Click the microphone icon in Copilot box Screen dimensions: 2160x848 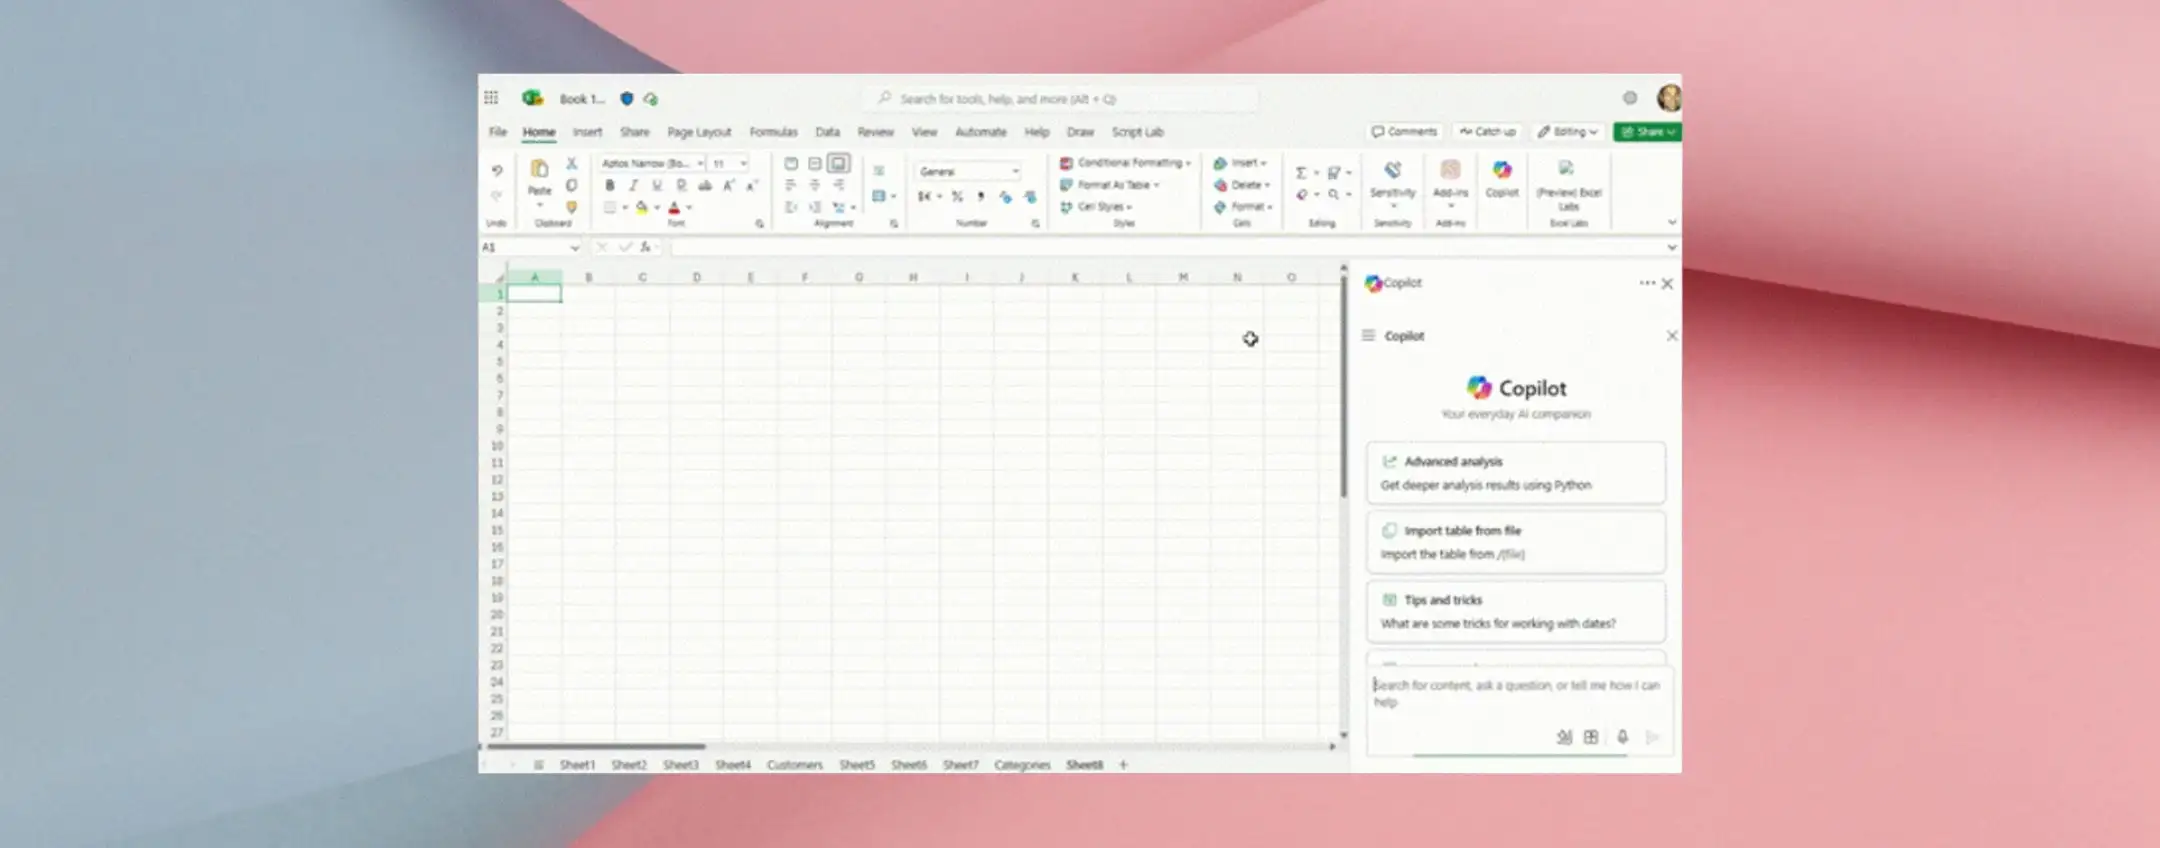coord(1622,737)
